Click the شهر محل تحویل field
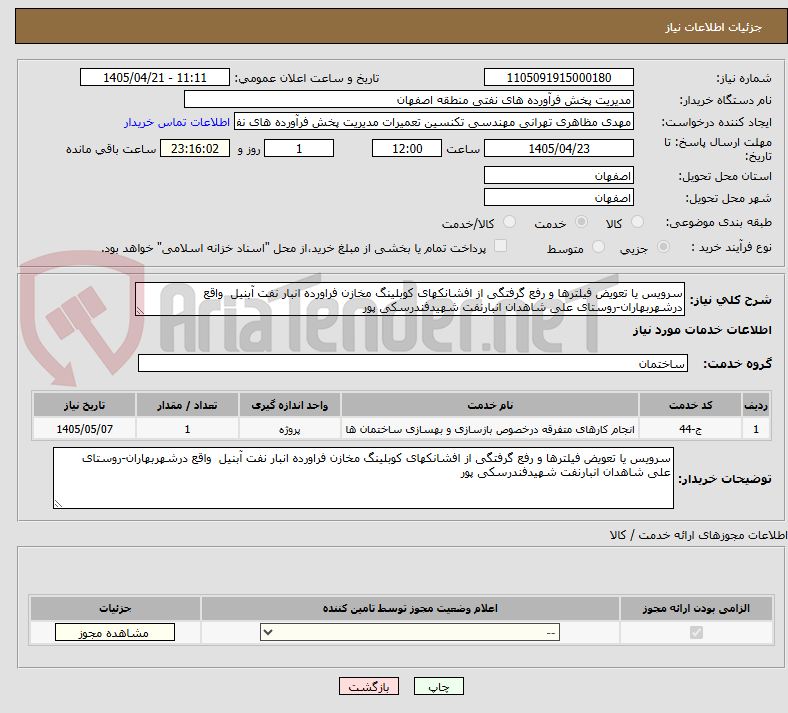Screen dimensions: 788x713 (559, 197)
